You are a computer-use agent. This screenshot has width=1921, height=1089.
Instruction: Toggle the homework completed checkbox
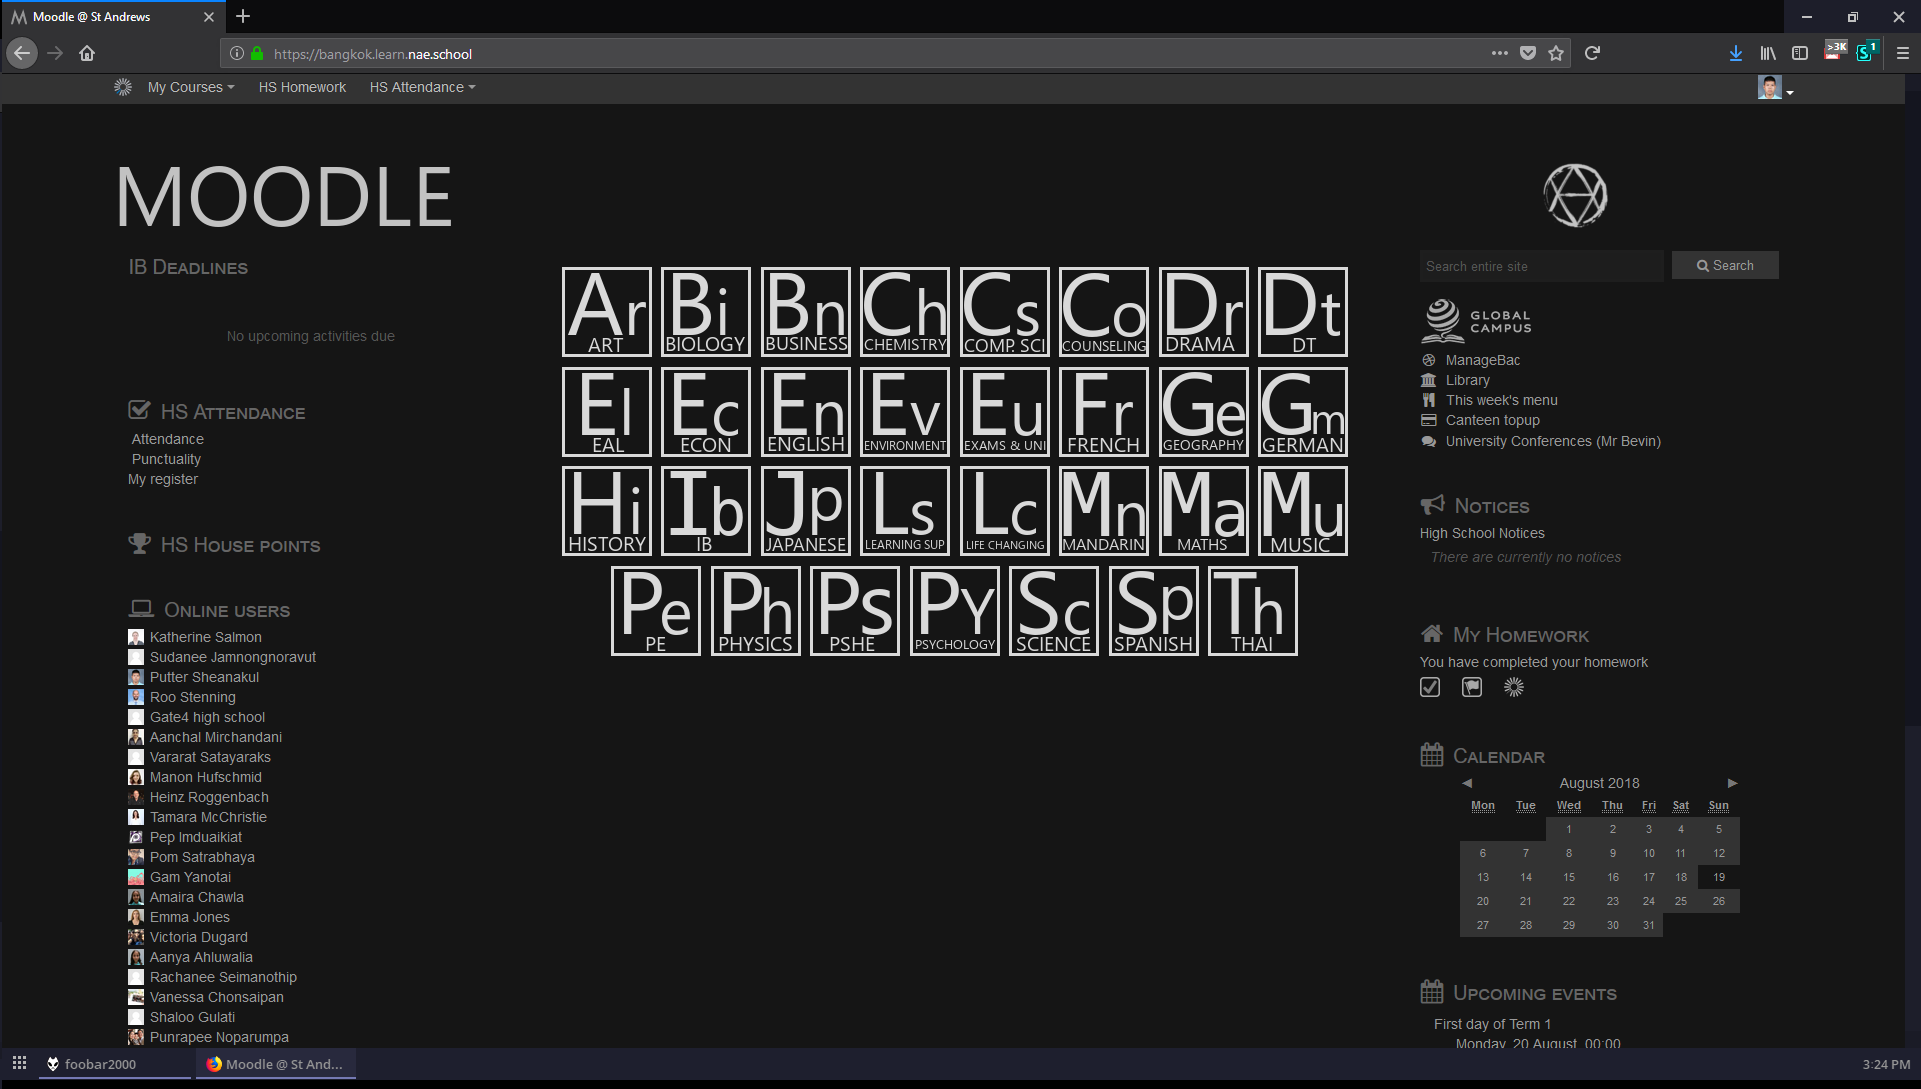click(1430, 687)
